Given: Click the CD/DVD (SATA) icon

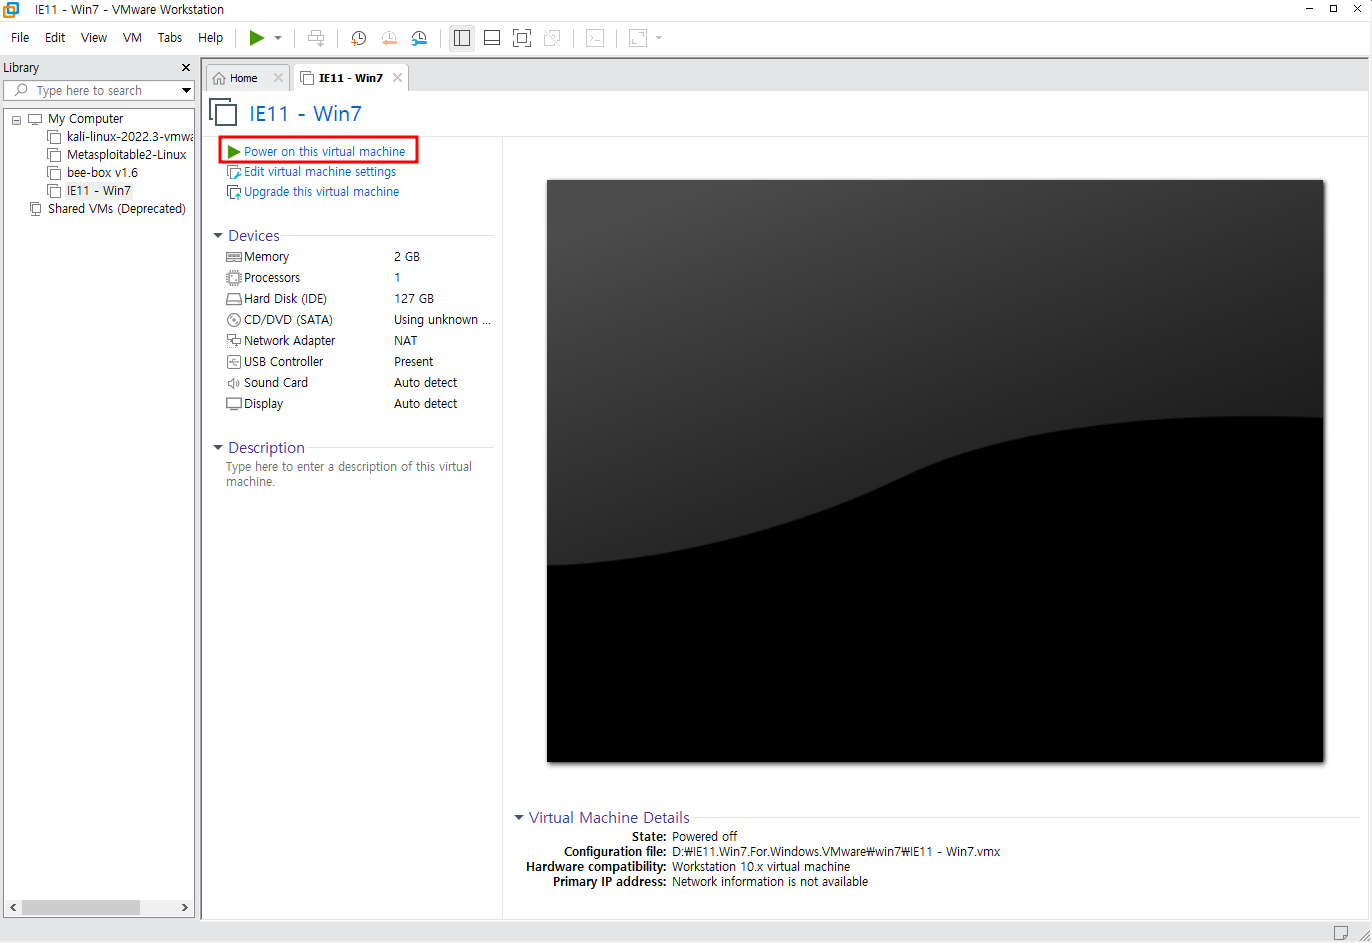Looking at the screenshot, I should 234,320.
